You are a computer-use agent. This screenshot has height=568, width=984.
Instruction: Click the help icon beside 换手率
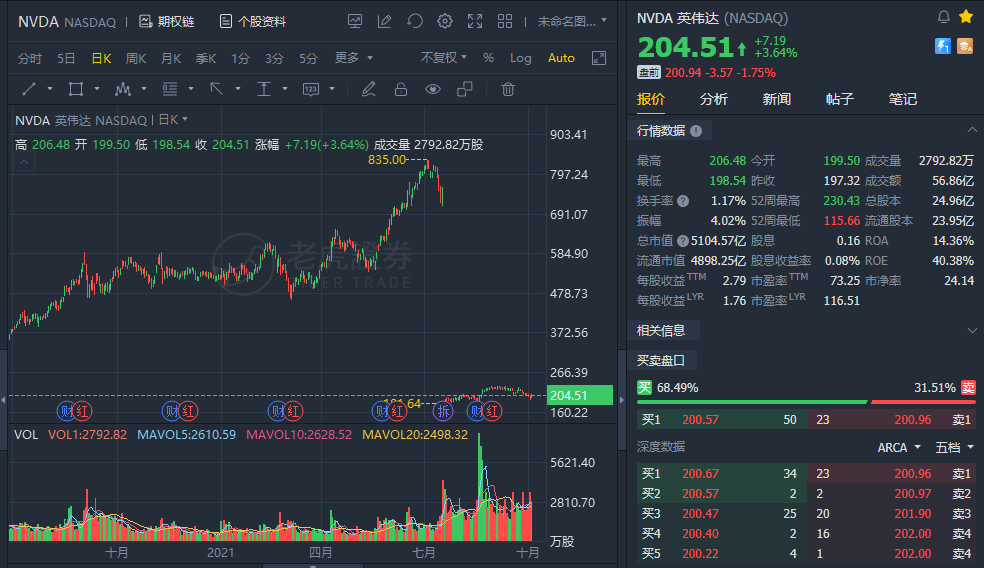pyautogui.click(x=683, y=201)
